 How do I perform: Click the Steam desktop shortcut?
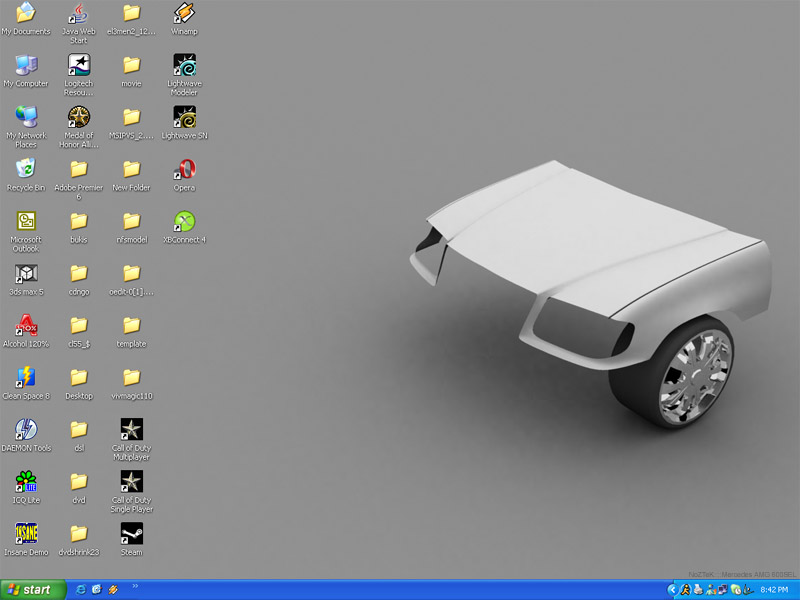131,534
